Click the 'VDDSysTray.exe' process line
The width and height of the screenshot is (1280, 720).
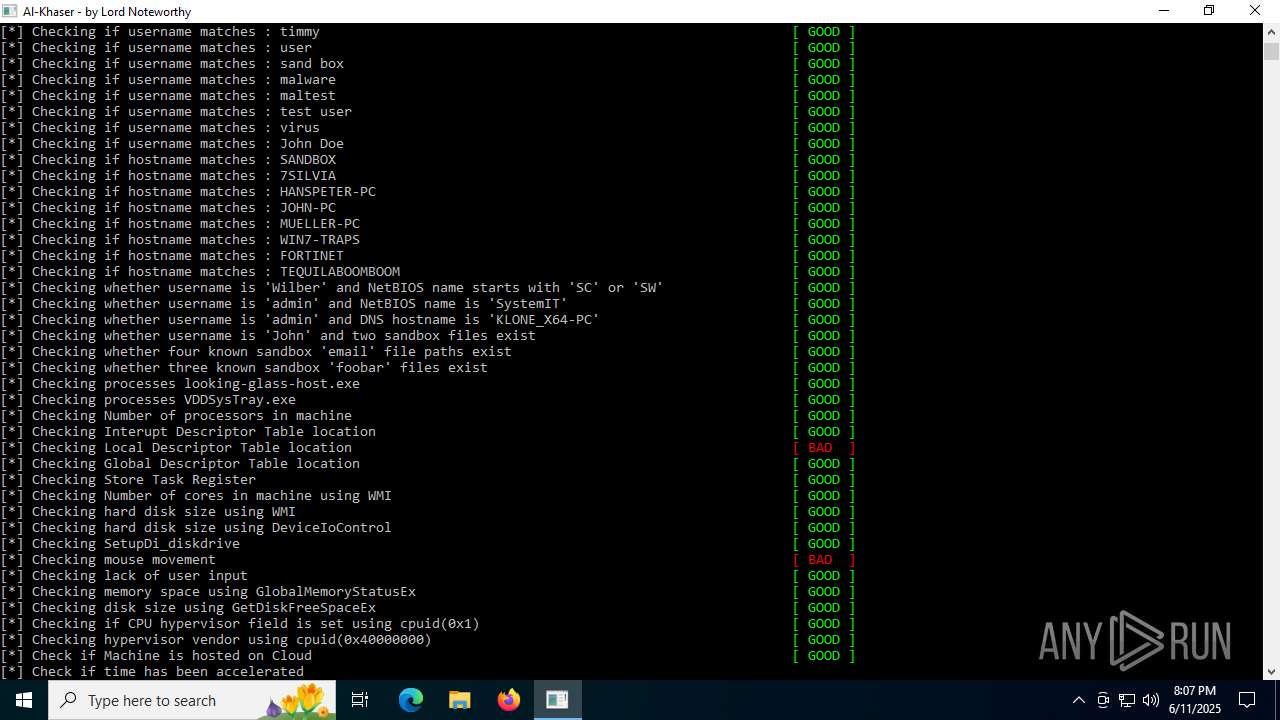tap(148, 400)
